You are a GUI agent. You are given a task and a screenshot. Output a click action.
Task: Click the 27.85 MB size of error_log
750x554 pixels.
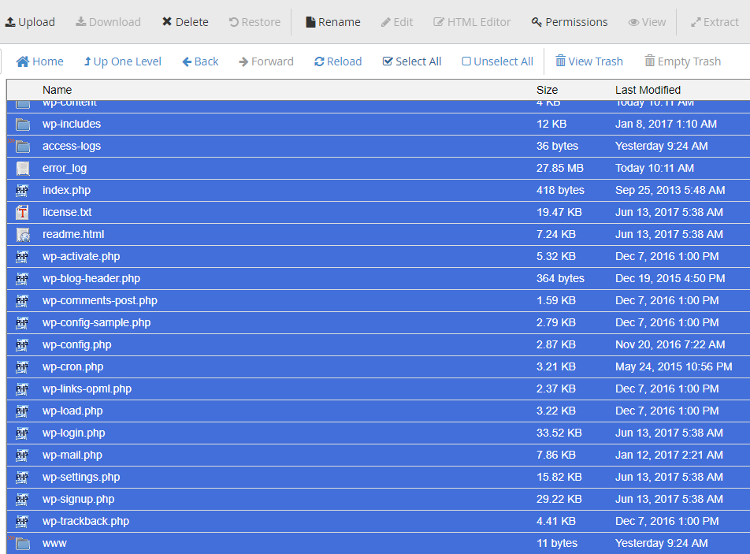(560, 168)
